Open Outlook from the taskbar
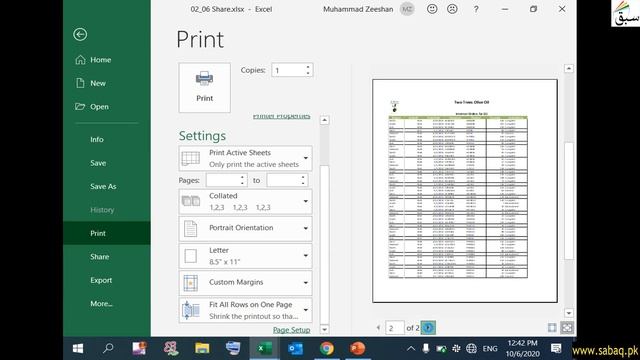 click(296, 348)
